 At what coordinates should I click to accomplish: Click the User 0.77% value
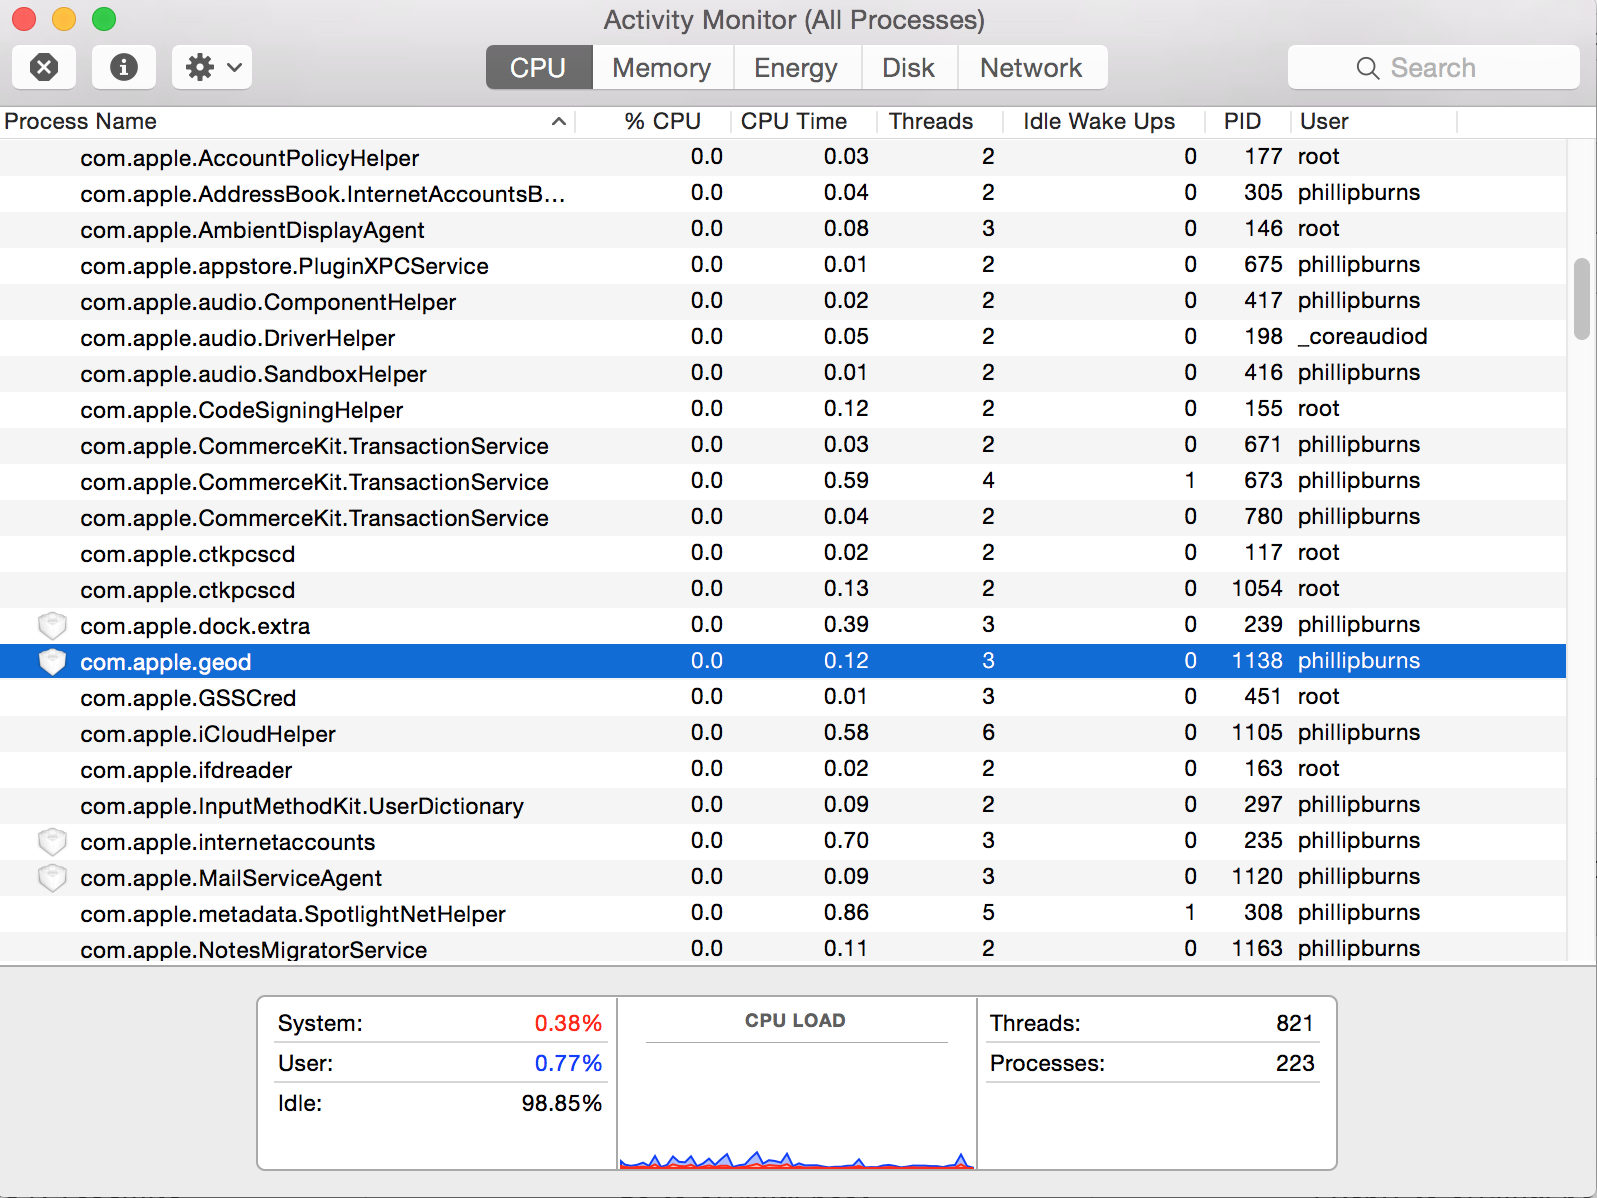pyautogui.click(x=568, y=1063)
